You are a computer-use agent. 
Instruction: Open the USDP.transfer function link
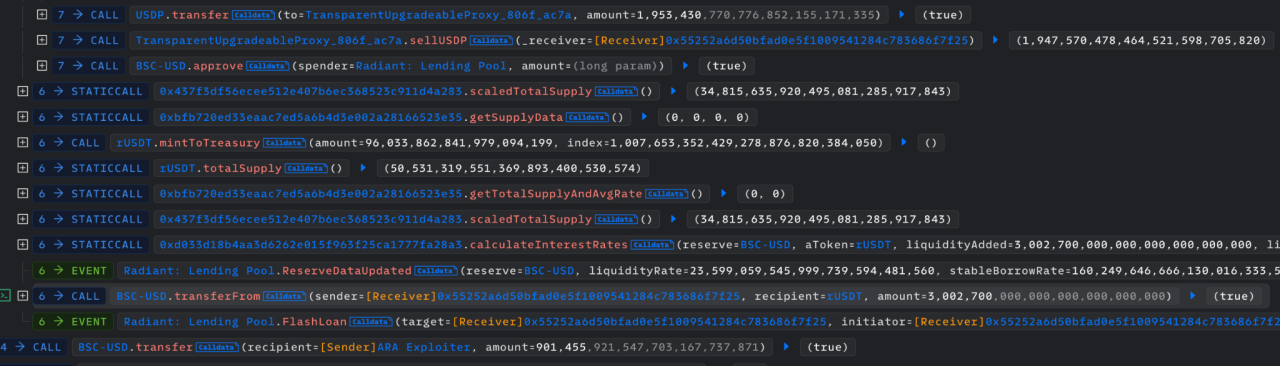(x=182, y=15)
